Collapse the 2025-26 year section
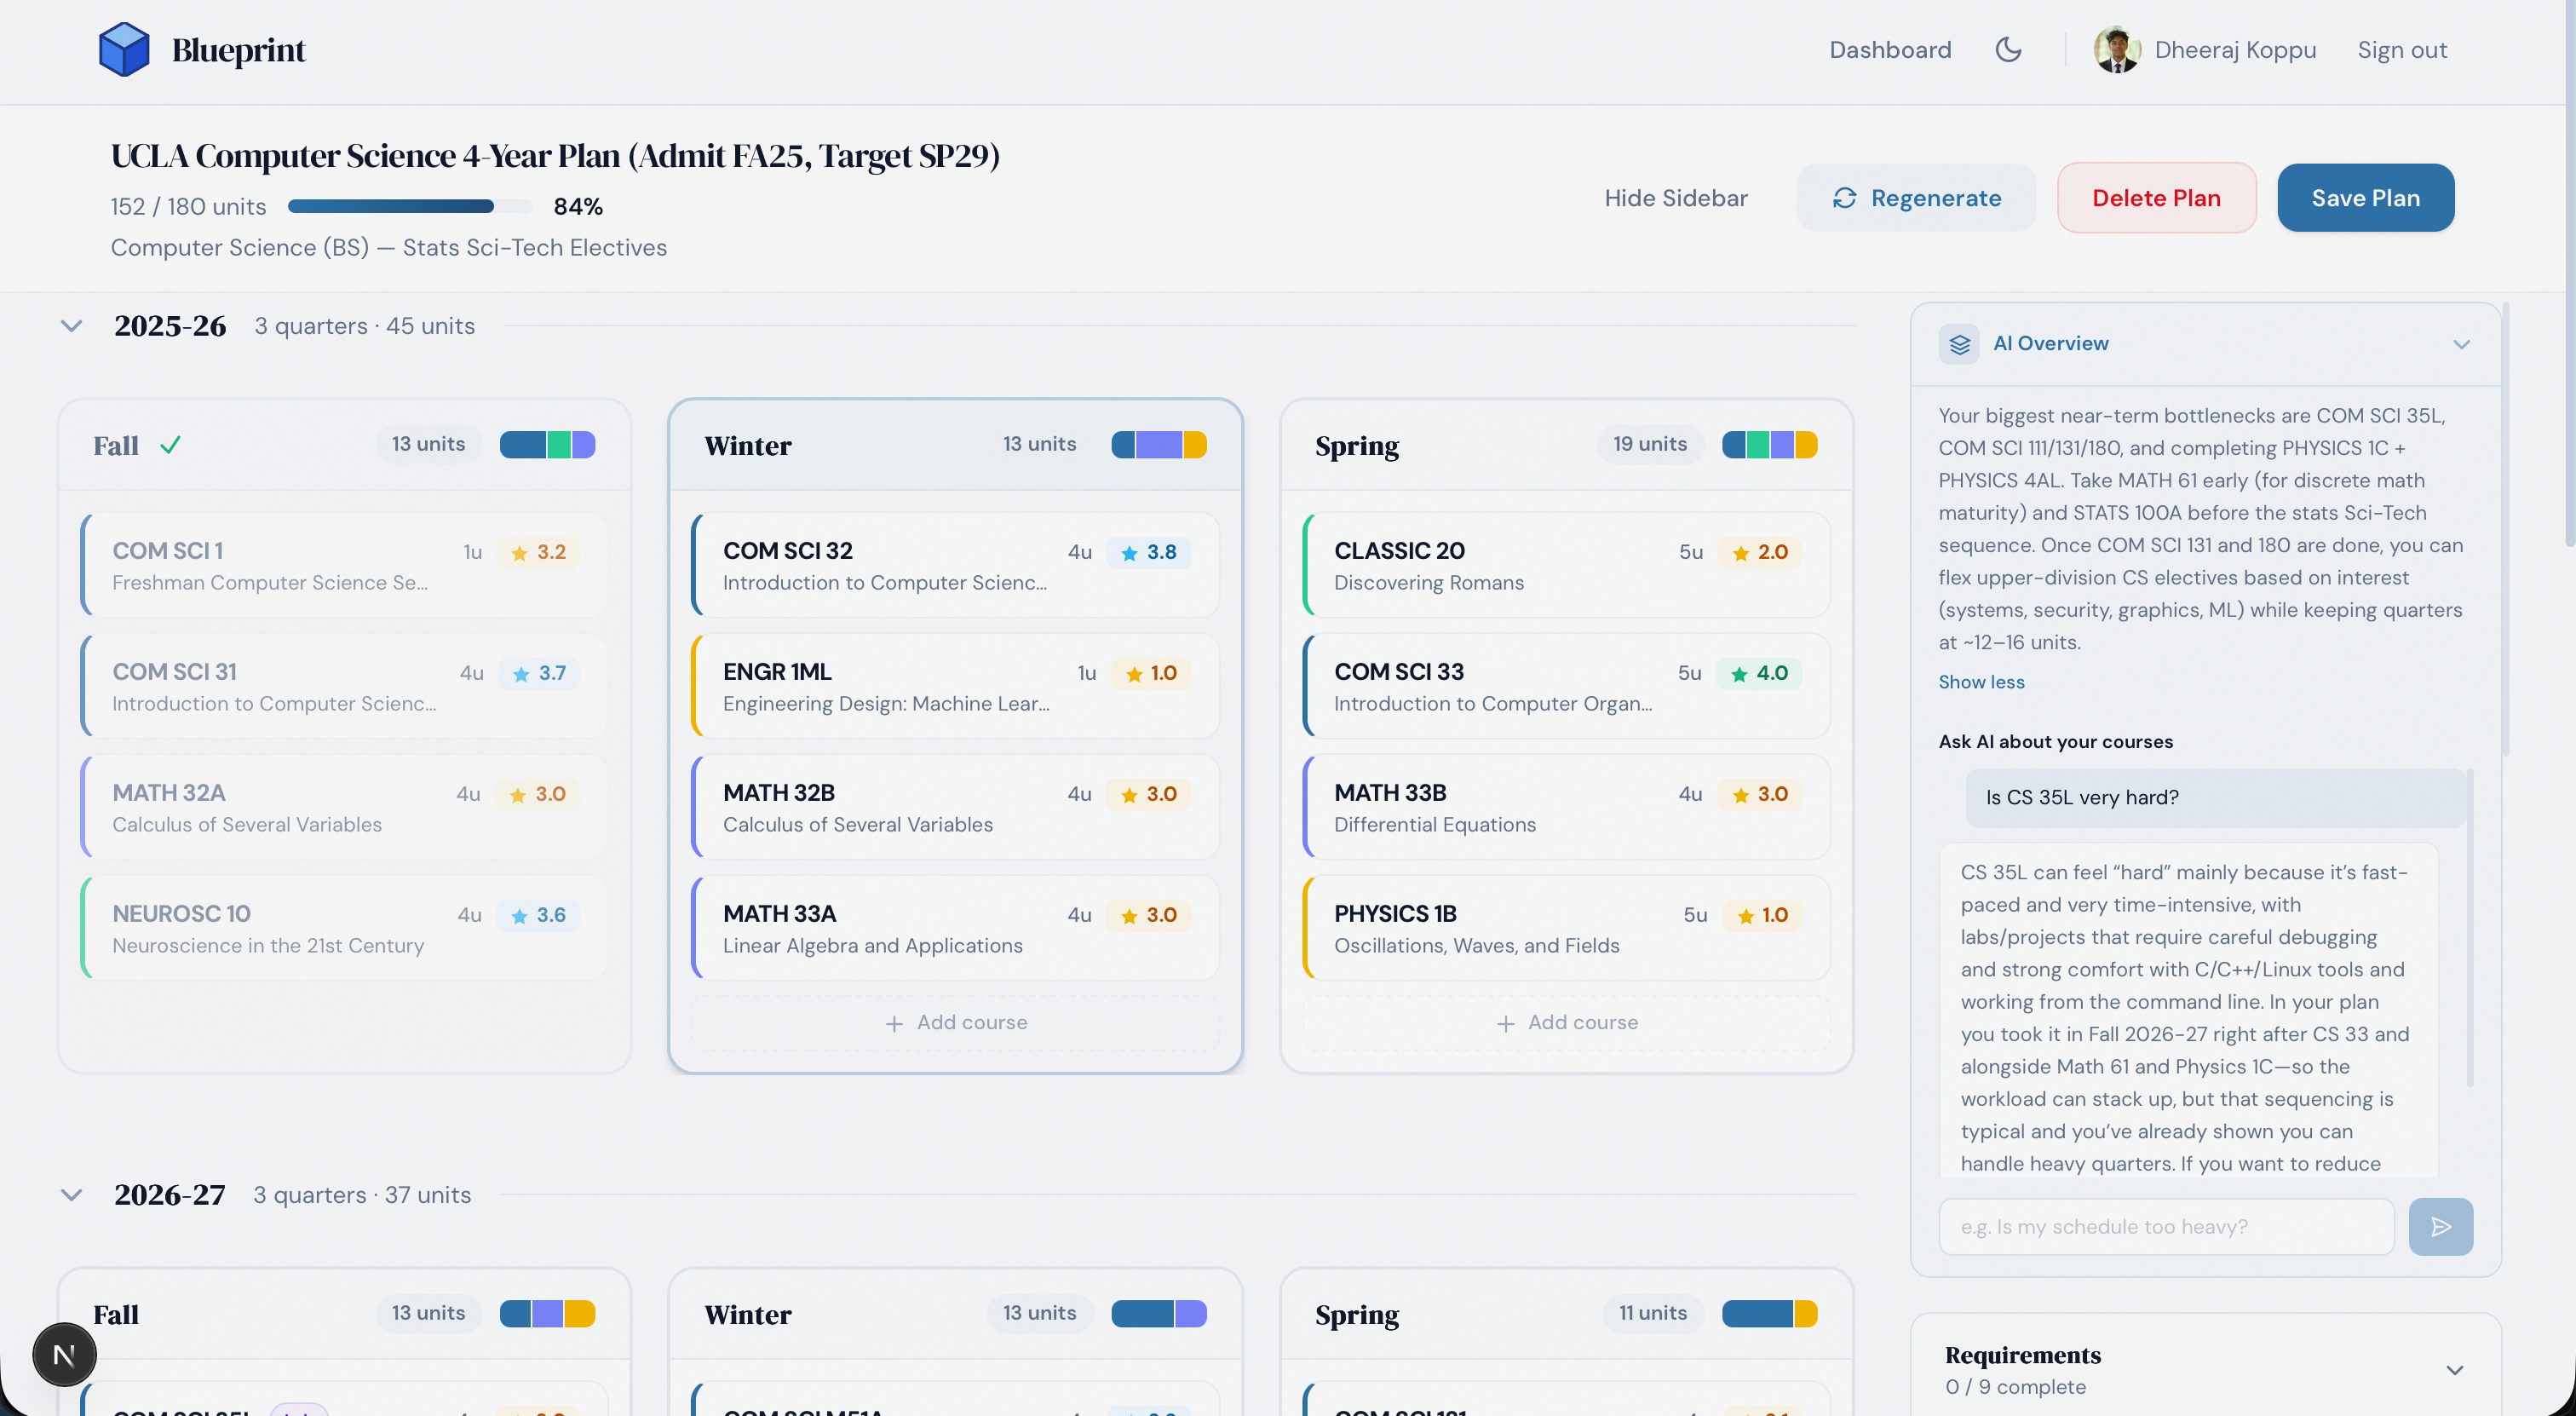This screenshot has height=1416, width=2576. coord(71,326)
